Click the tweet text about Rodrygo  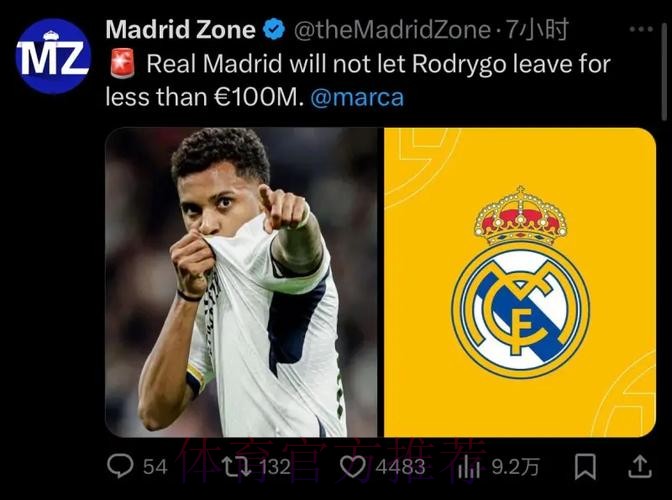pyautogui.click(x=358, y=81)
